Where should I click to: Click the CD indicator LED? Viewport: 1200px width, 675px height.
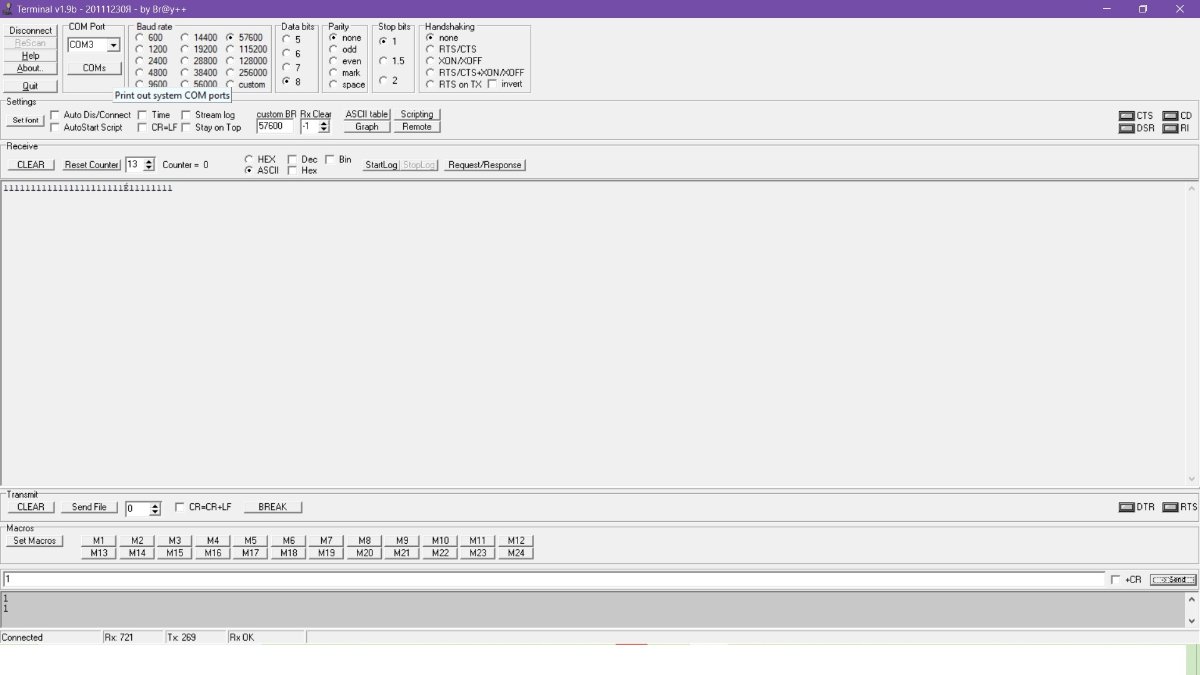pyautogui.click(x=1170, y=116)
